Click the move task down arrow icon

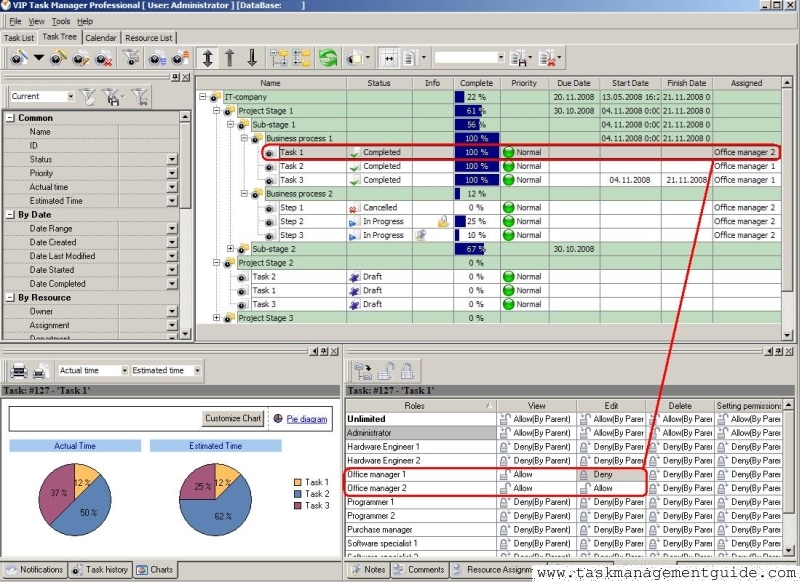252,58
